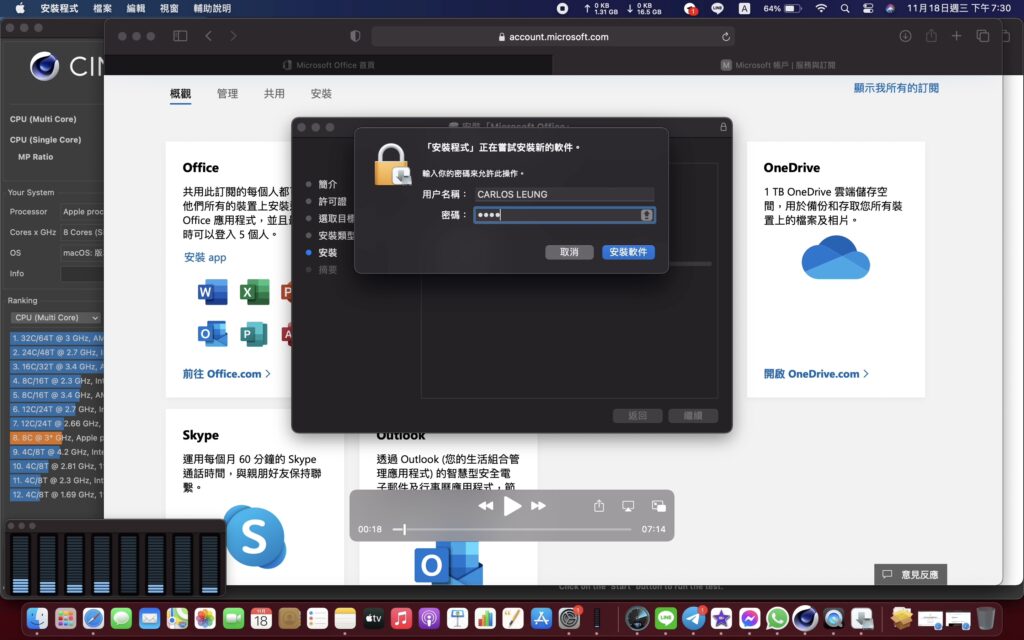This screenshot has width=1024, height=640.
Task: Open the 前往 Office.com link
Action: [227, 374]
